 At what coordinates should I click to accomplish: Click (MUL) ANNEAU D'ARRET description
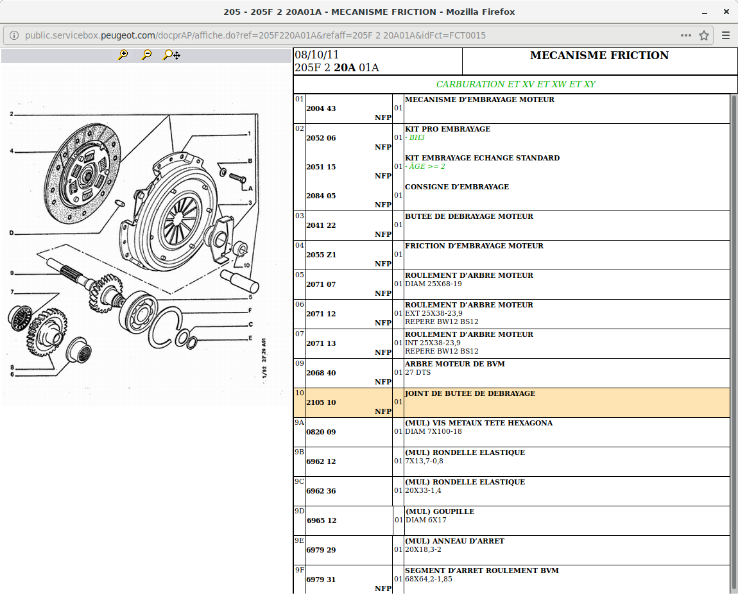(x=455, y=541)
